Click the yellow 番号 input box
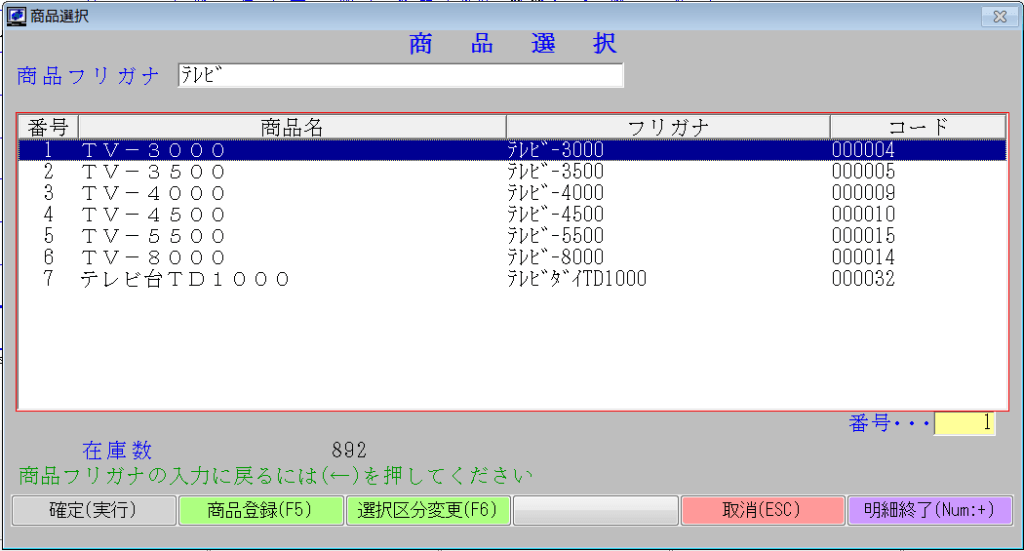The image size is (1024, 551). 965,423
